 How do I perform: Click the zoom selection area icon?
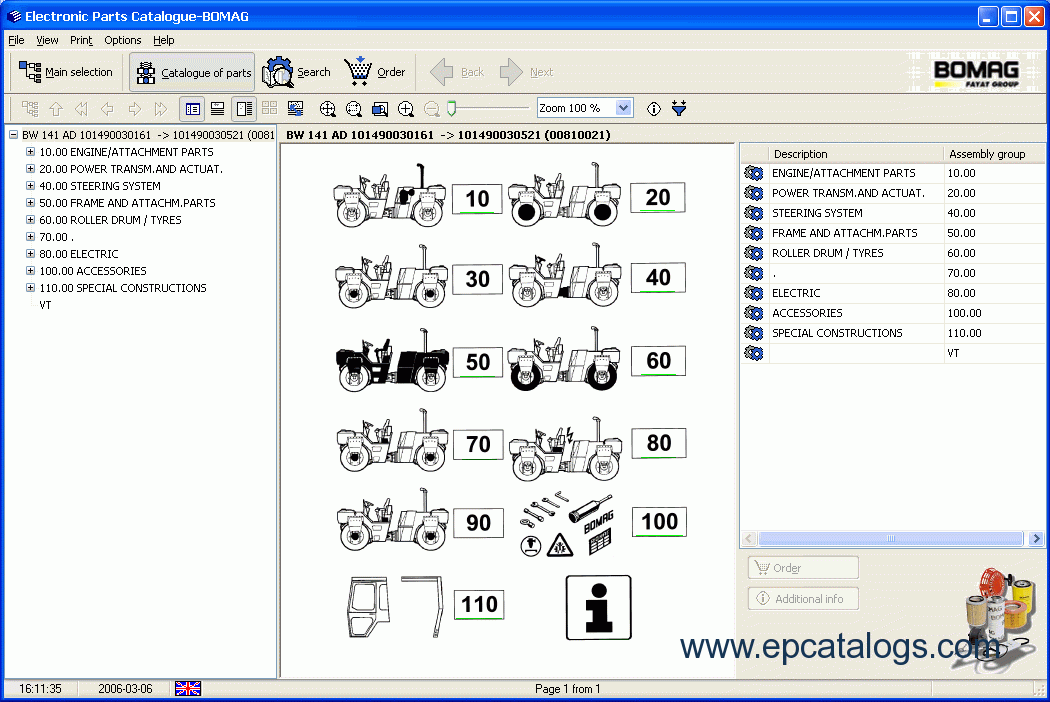click(x=354, y=109)
